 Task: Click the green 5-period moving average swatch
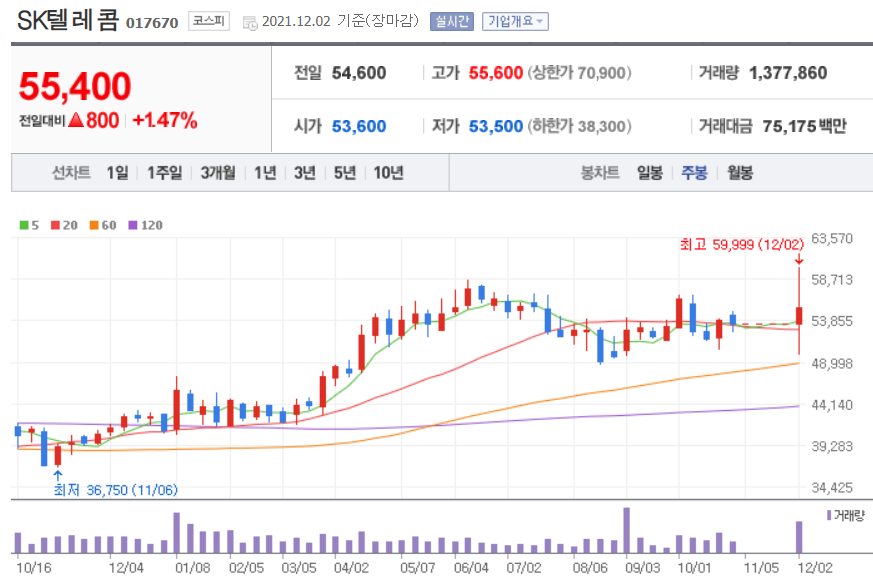tap(24, 225)
